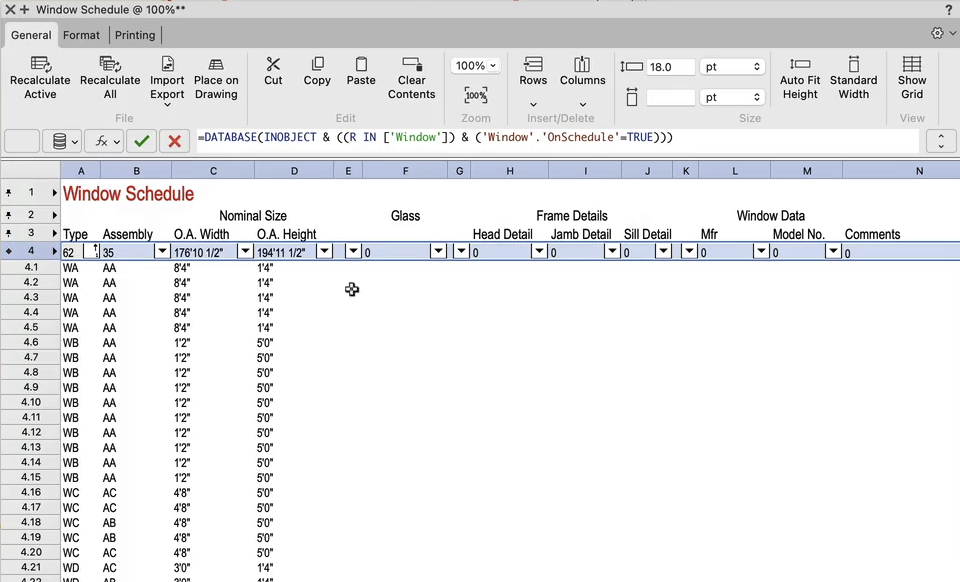Screen dimensions: 960x582
Task: Expand the fx function dropdown
Action: point(104,141)
